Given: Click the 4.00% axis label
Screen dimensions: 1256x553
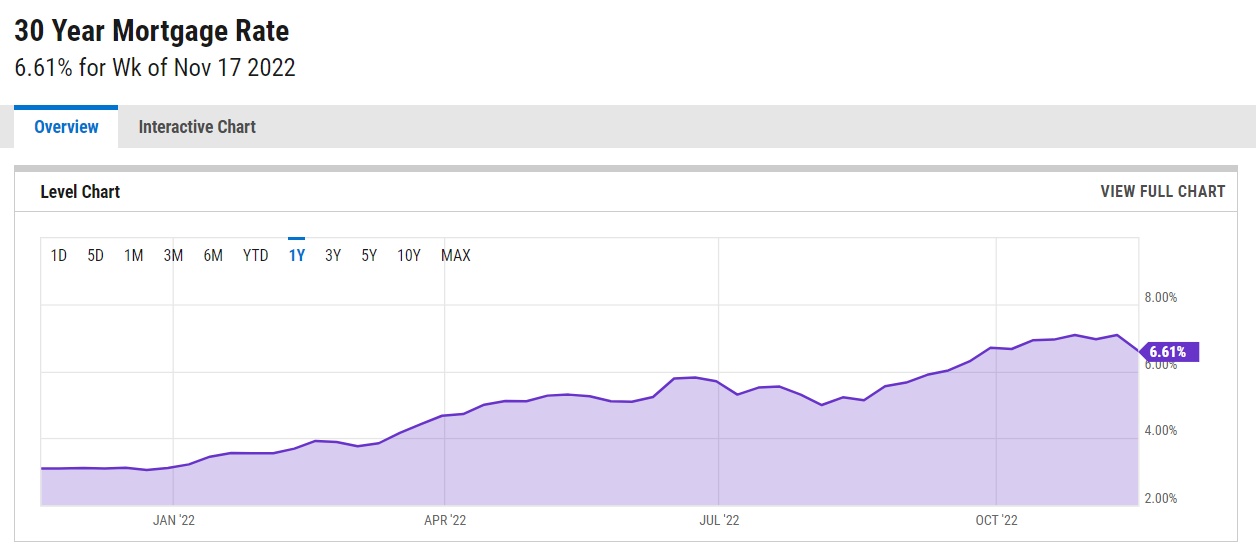Looking at the screenshot, I should [1161, 431].
